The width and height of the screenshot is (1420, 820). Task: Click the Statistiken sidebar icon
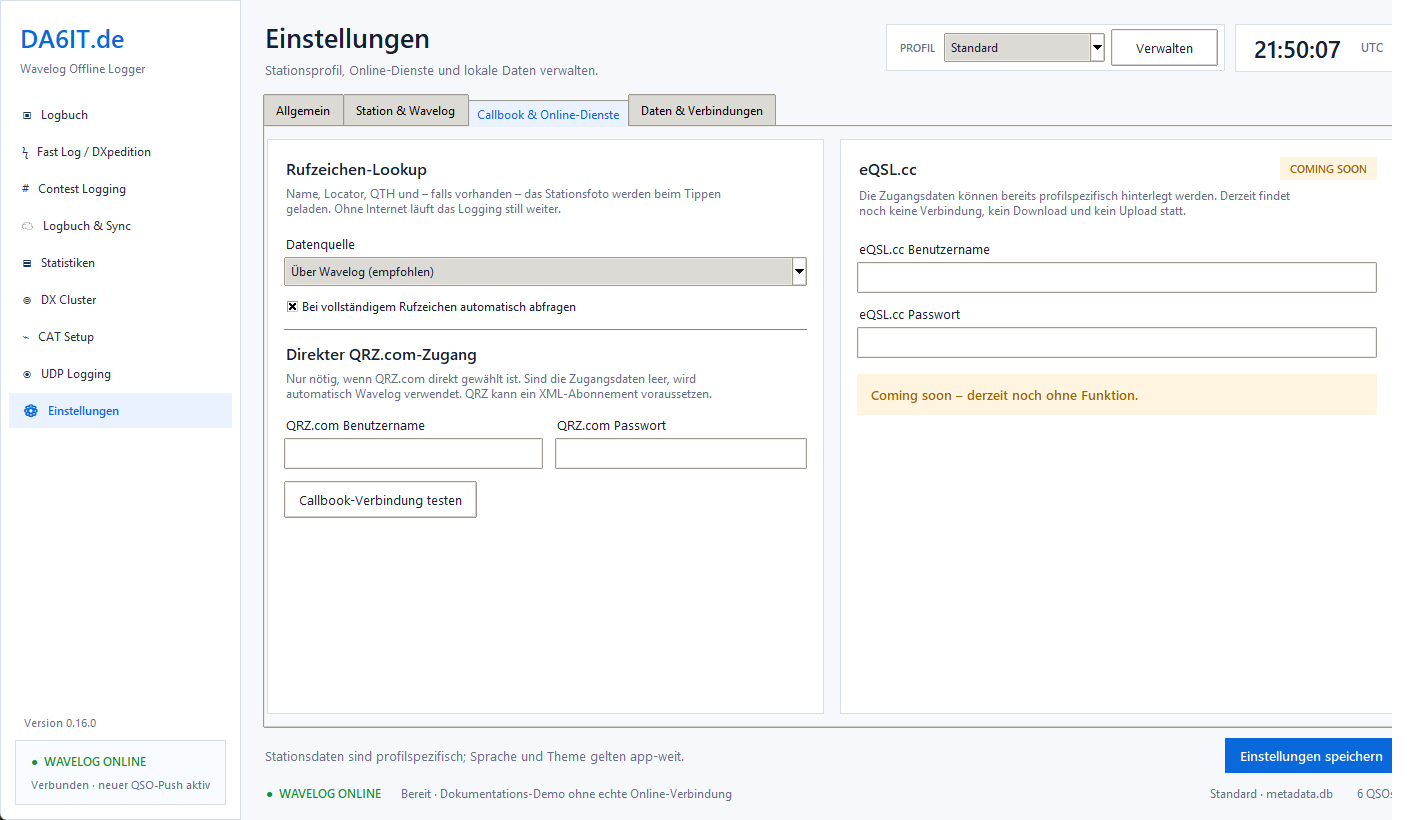[27, 263]
